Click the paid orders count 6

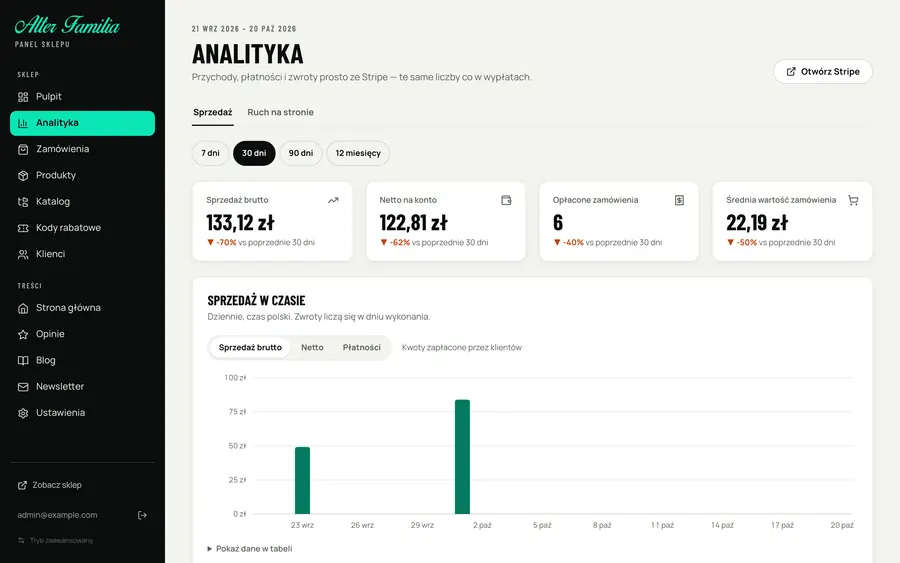click(x=558, y=223)
